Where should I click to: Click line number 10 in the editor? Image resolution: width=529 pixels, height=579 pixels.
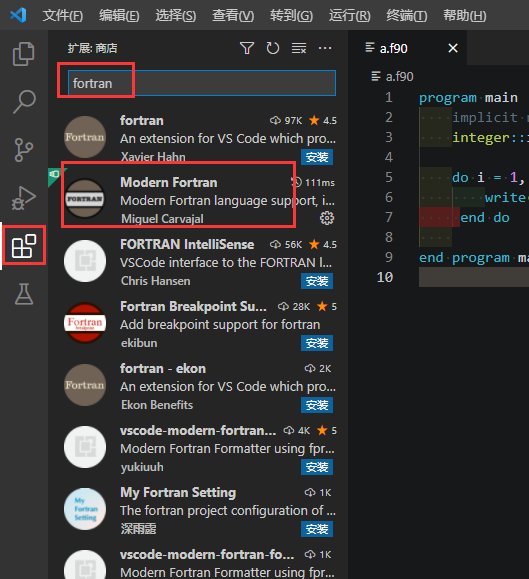click(x=385, y=277)
